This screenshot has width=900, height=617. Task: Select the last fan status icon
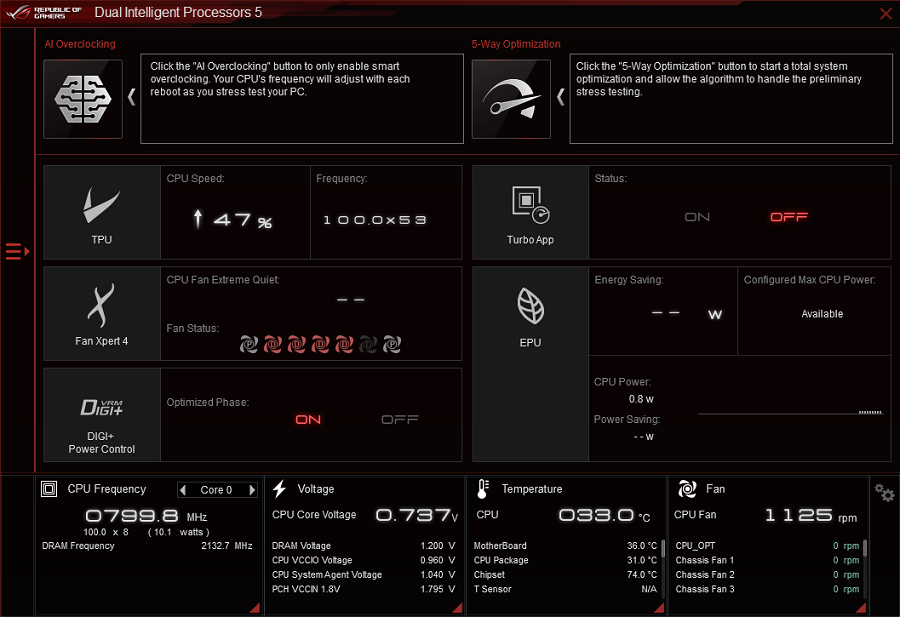pyautogui.click(x=392, y=344)
